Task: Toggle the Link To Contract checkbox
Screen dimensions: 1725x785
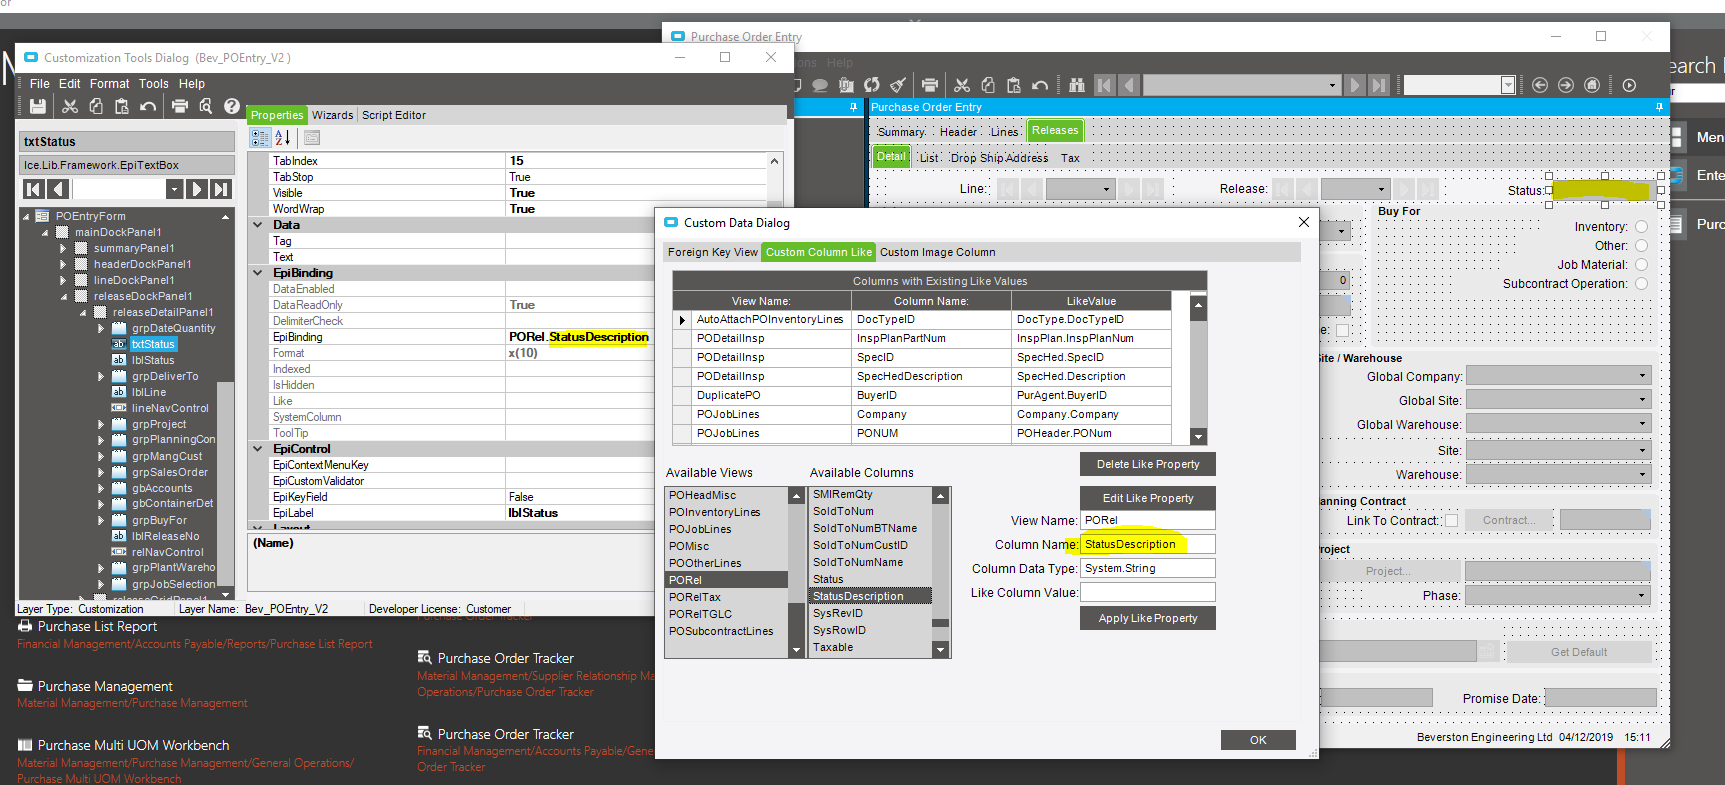Action: pos(1451,521)
